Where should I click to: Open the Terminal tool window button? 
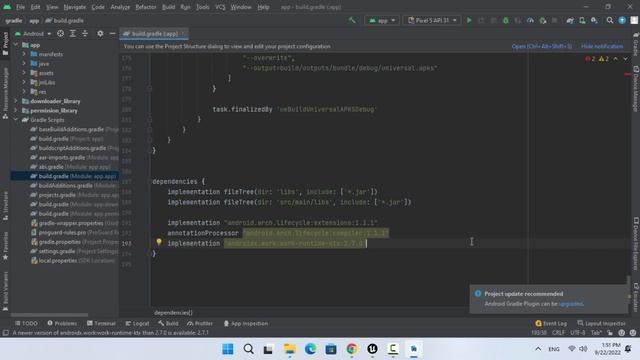click(x=101, y=323)
